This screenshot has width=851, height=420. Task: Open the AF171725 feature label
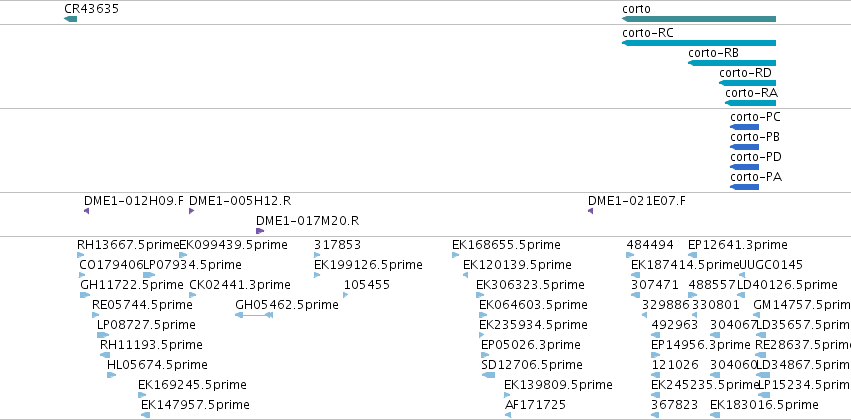(x=535, y=405)
